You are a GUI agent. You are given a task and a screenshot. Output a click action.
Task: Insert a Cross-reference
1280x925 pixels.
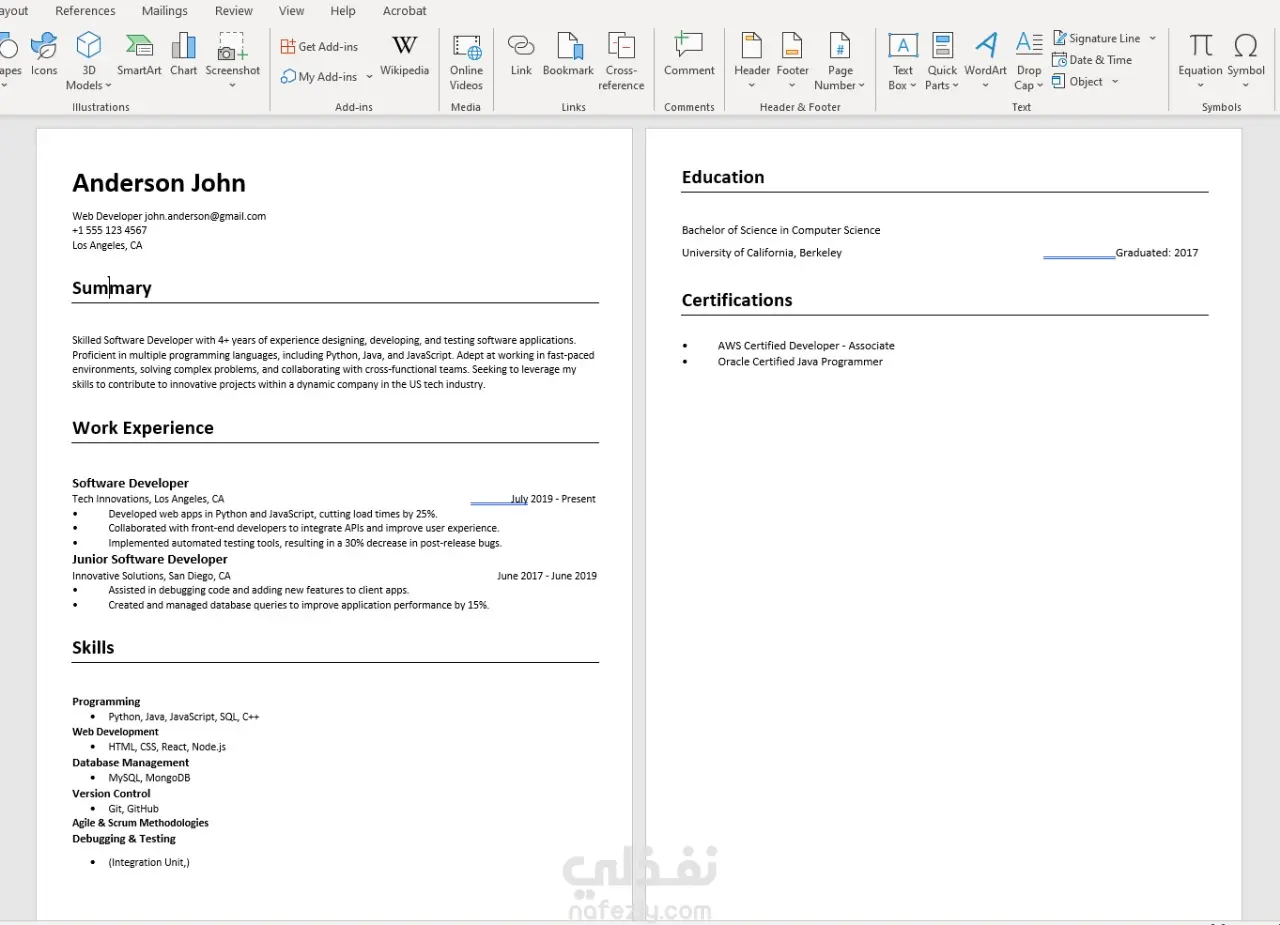point(621,62)
